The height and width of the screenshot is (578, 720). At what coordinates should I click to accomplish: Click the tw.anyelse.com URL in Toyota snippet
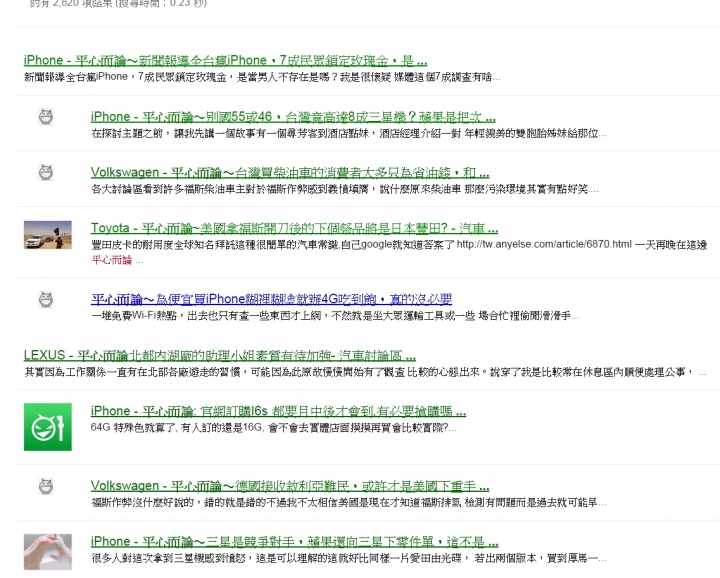pyautogui.click(x=544, y=244)
